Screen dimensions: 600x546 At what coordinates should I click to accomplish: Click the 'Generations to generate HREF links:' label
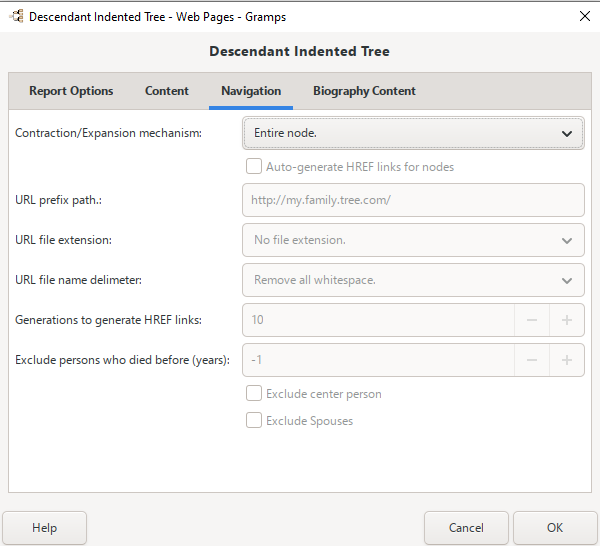(x=108, y=320)
